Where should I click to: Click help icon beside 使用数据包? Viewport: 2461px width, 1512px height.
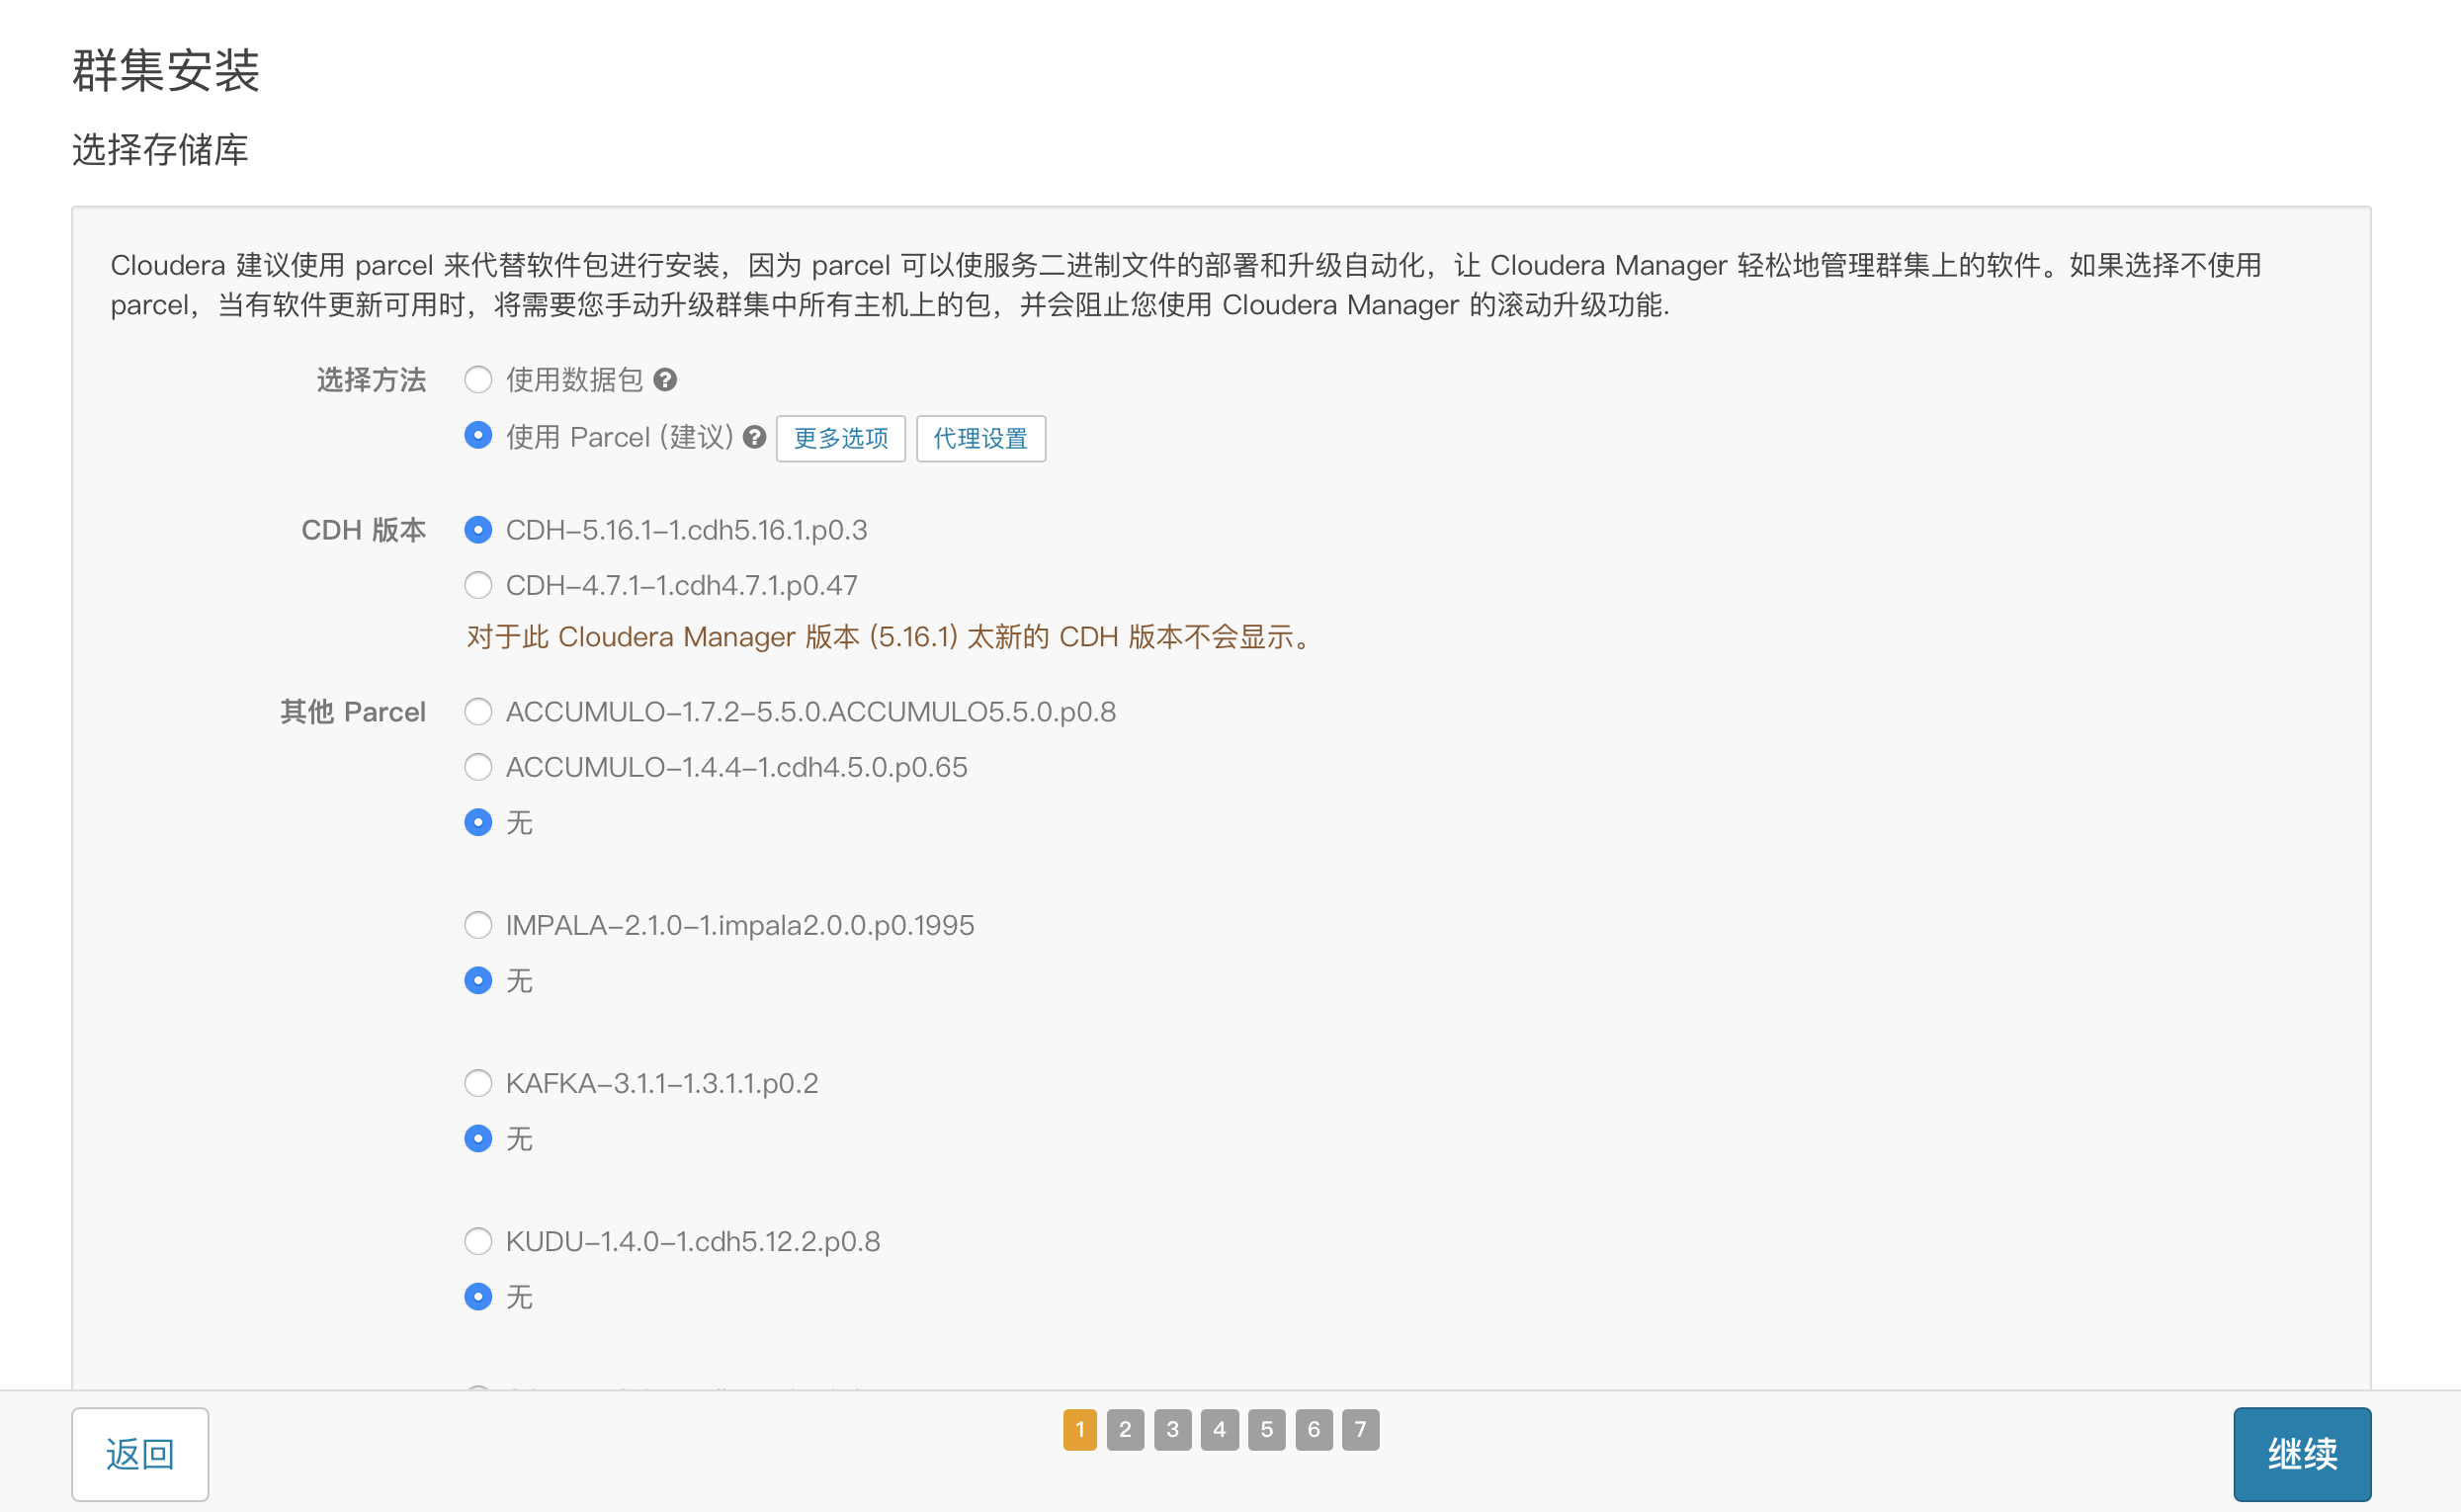coord(665,380)
